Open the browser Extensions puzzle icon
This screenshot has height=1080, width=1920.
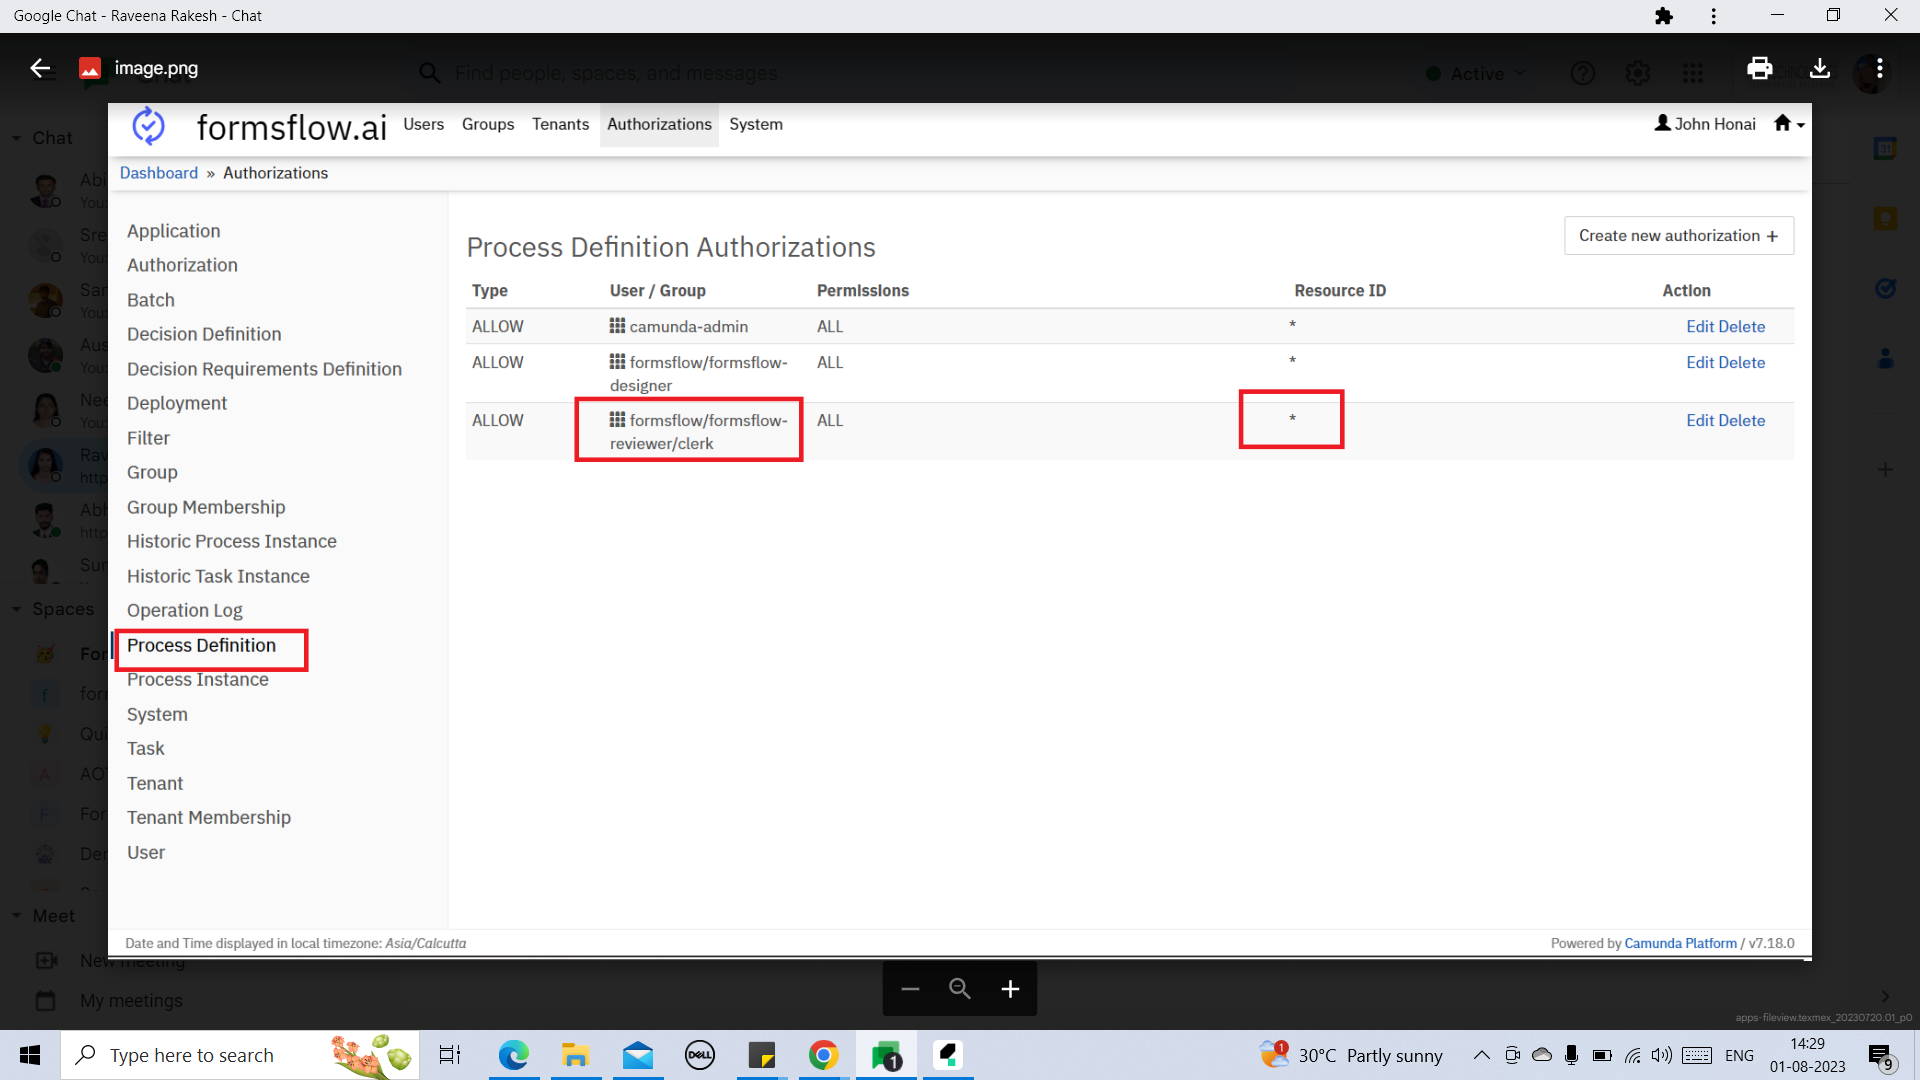1663,16
